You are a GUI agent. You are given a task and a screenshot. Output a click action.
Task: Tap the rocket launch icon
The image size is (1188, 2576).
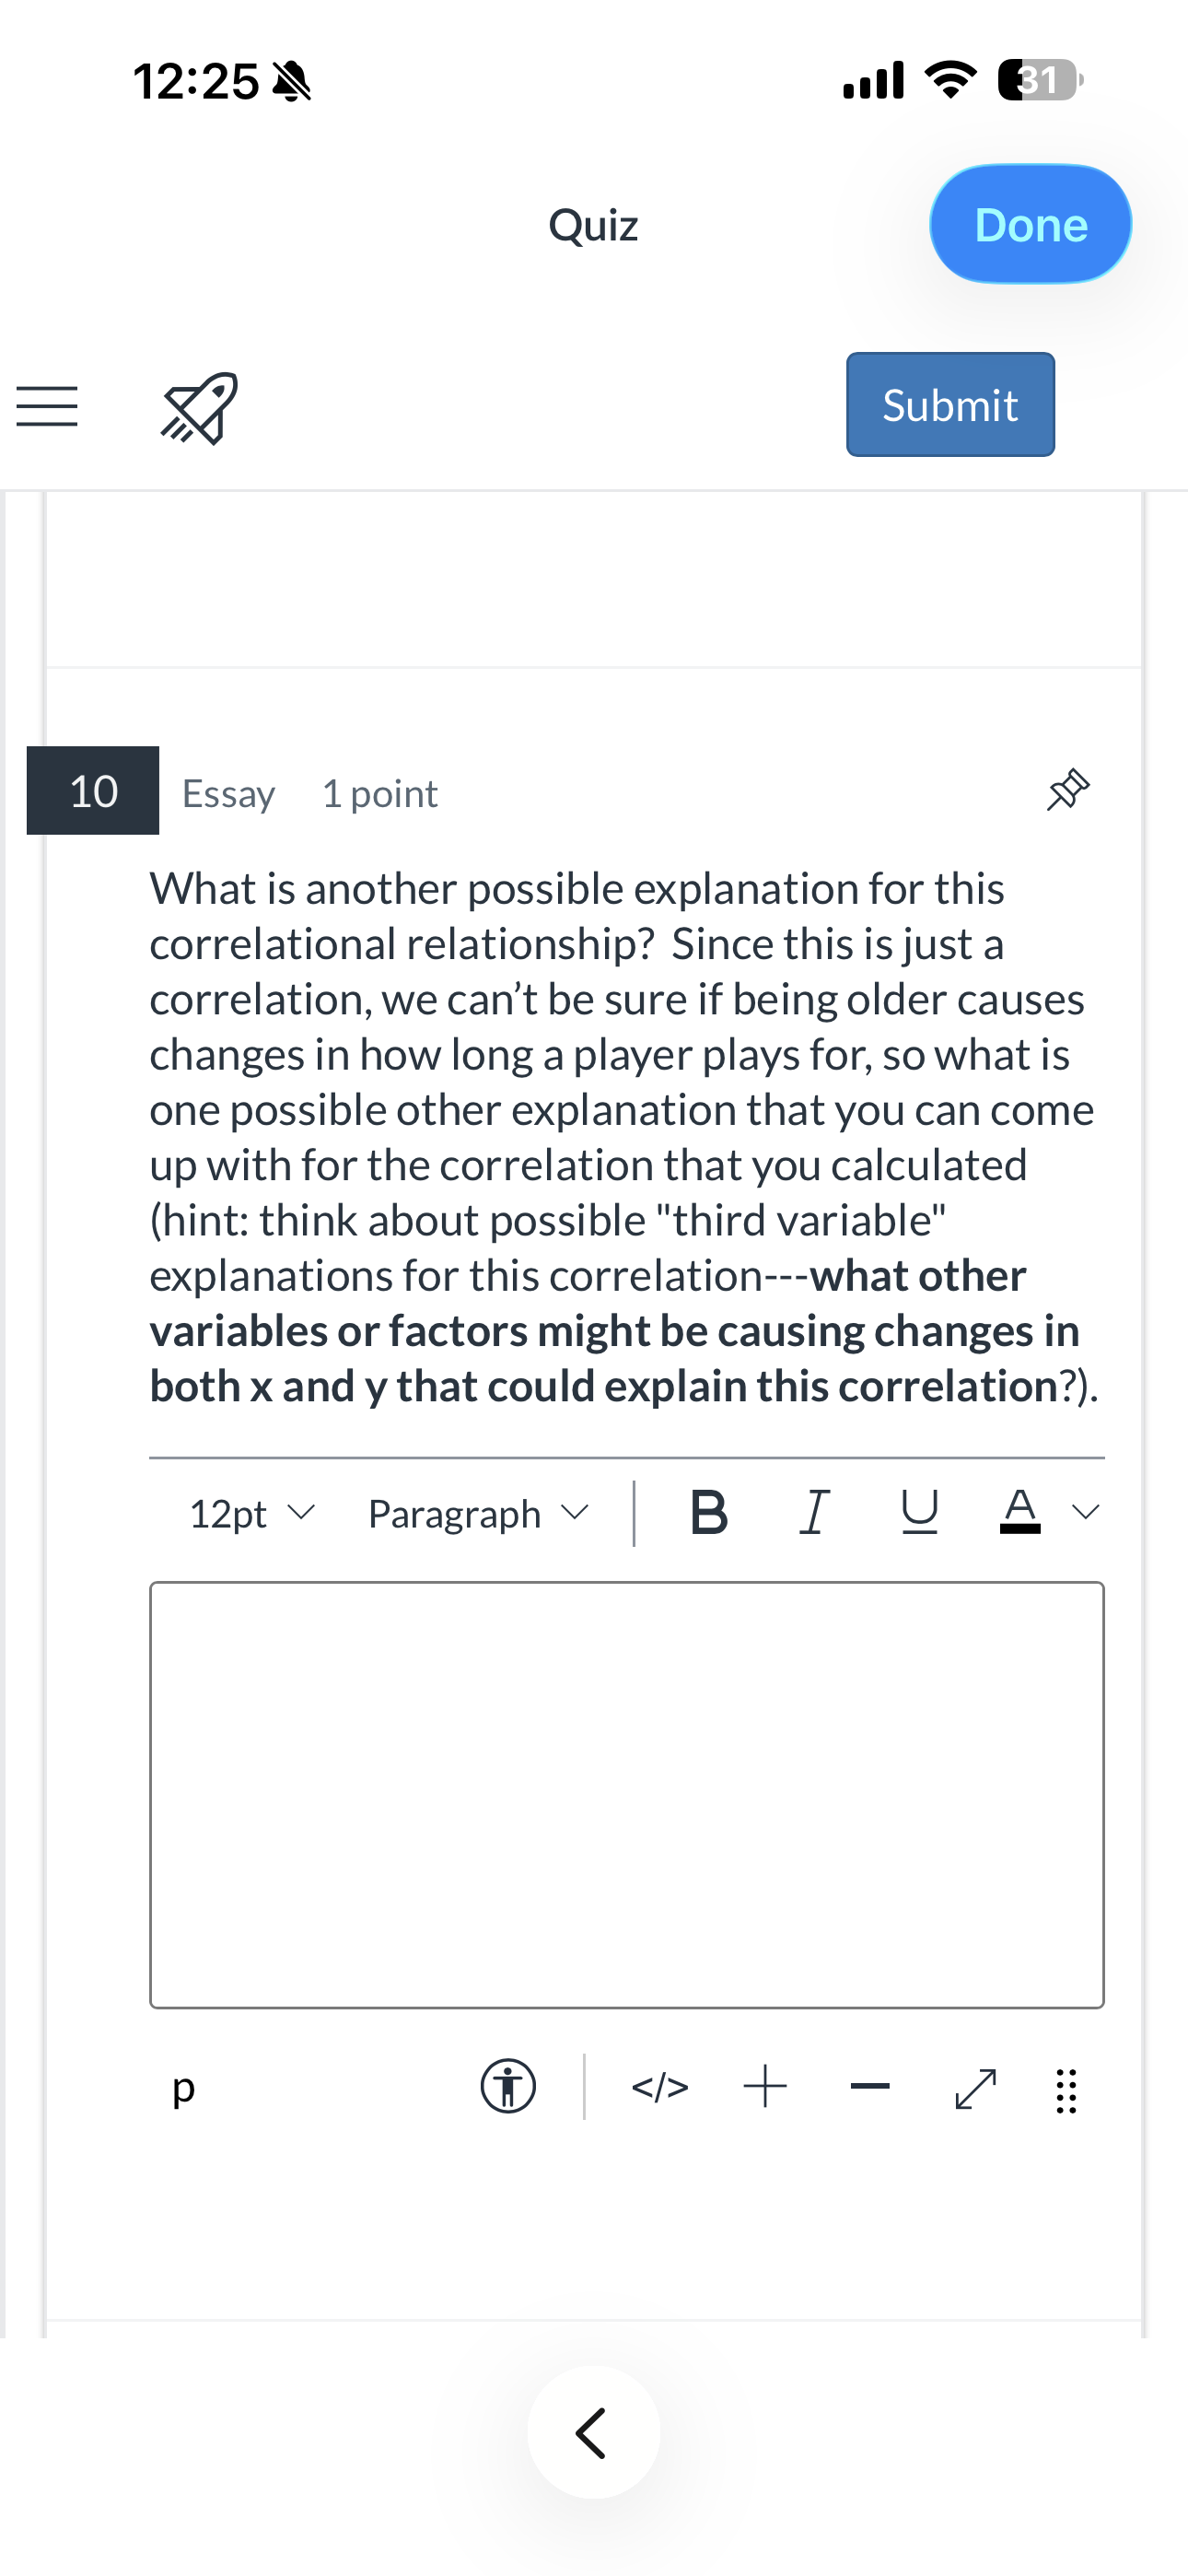(199, 408)
